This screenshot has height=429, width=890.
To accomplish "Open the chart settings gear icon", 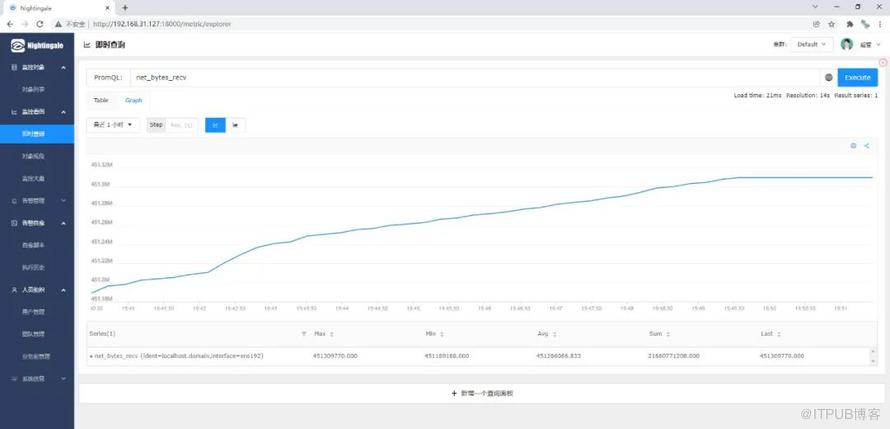I will click(853, 146).
